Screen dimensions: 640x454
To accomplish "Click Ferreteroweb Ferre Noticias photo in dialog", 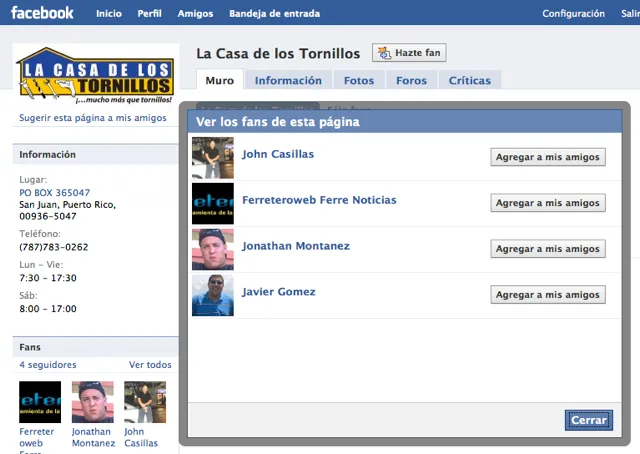I will 213,203.
